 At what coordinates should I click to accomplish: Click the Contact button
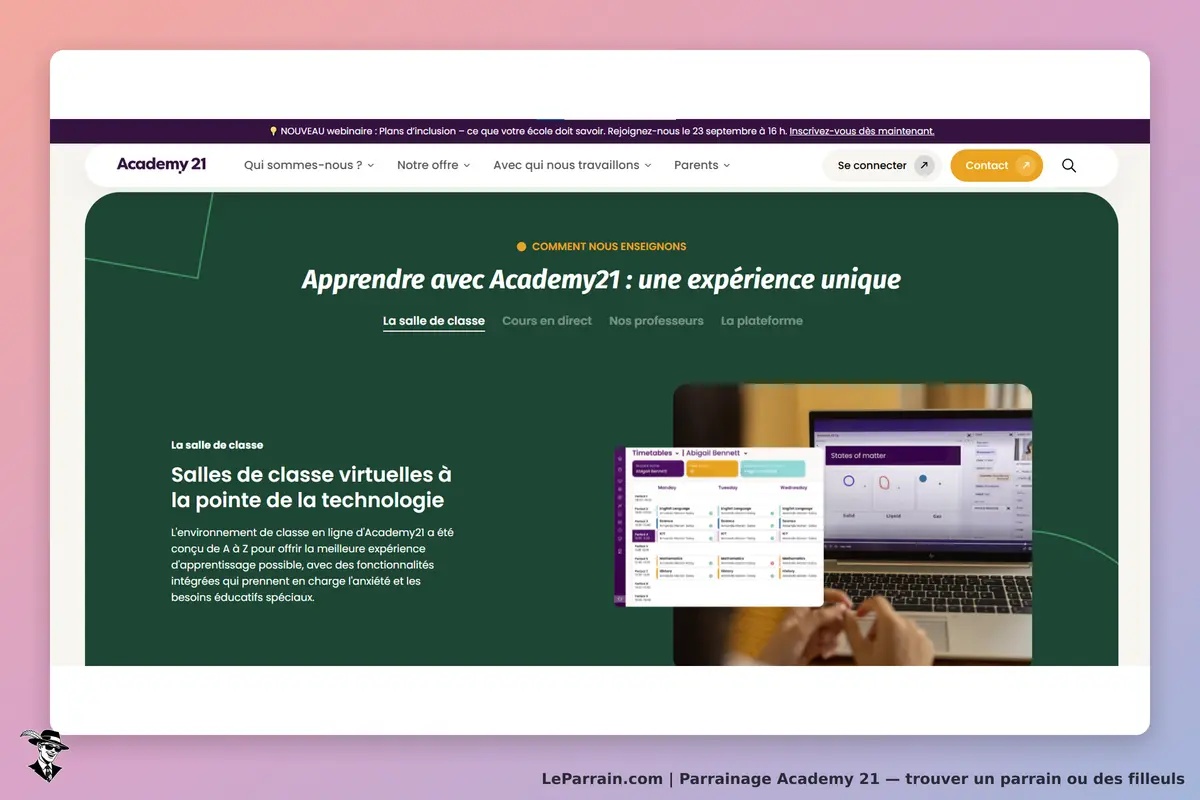996,166
